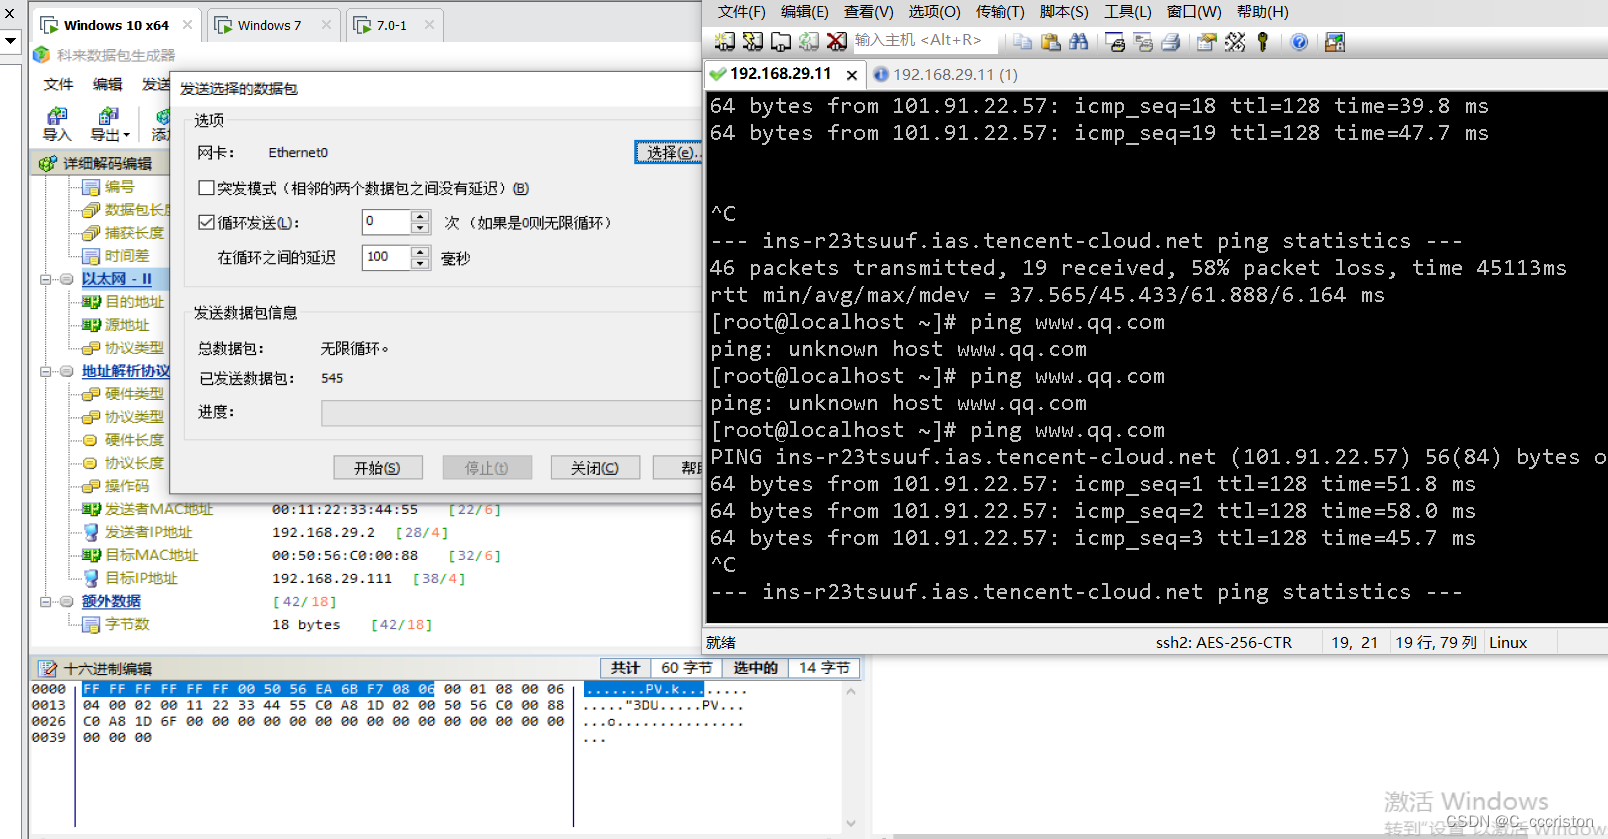The image size is (1608, 839).
Task: Click the 输入主机 host input box
Action: tap(926, 40)
